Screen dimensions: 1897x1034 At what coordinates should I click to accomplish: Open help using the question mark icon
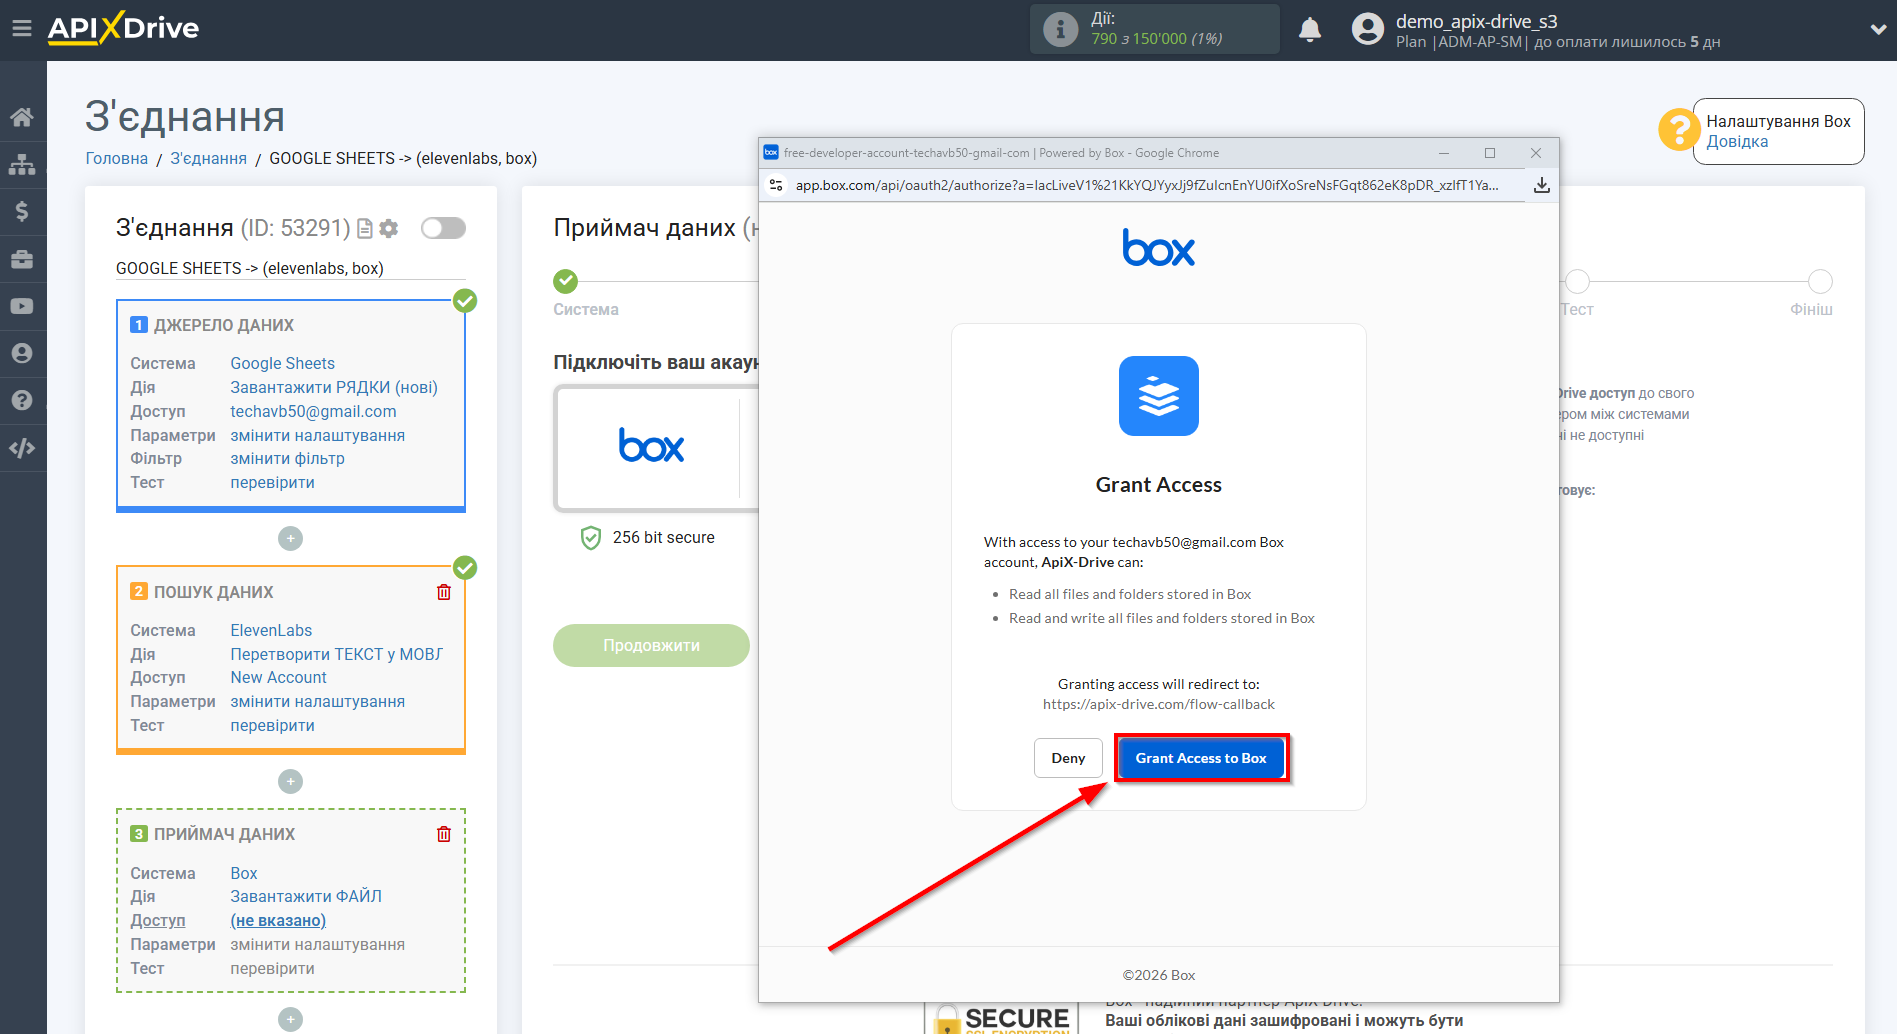click(x=22, y=400)
